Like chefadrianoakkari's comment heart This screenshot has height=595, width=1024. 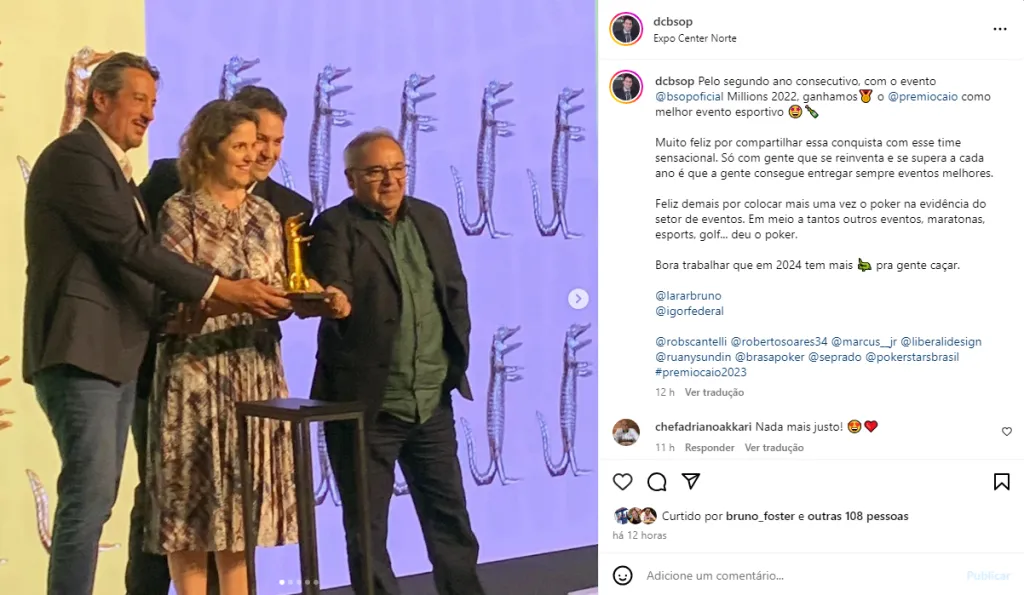pos(1006,432)
